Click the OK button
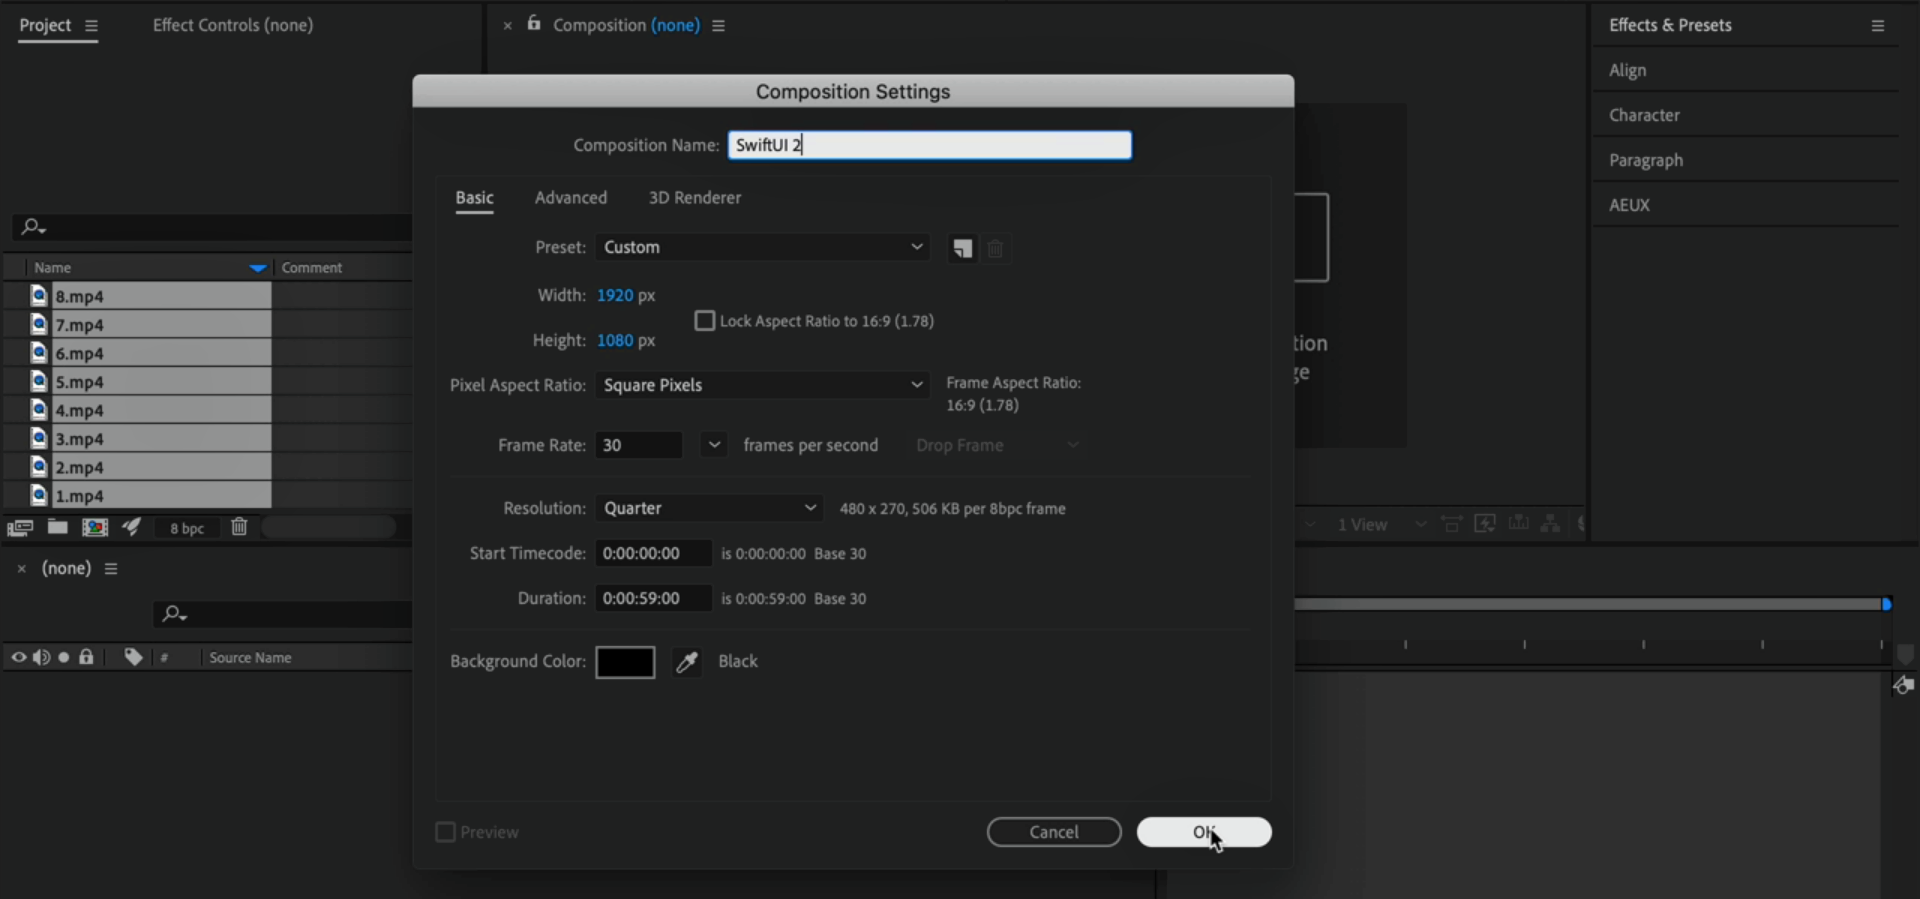The width and height of the screenshot is (1920, 899). tap(1204, 832)
